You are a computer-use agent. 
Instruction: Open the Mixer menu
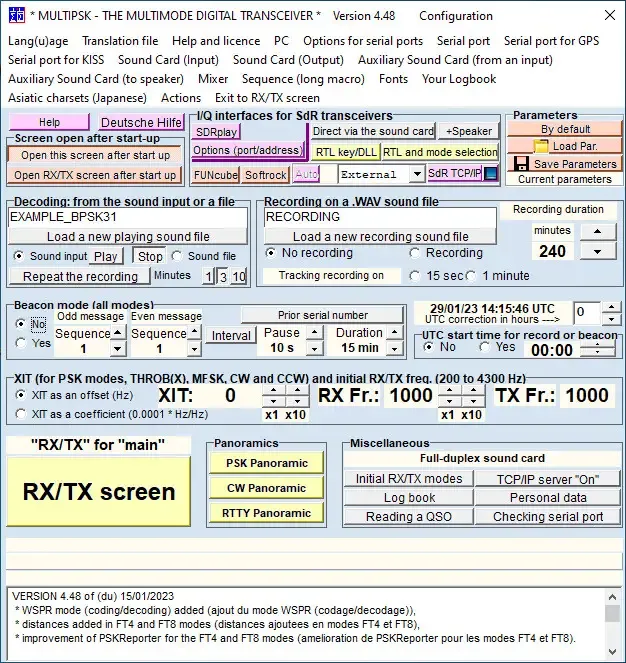(213, 79)
